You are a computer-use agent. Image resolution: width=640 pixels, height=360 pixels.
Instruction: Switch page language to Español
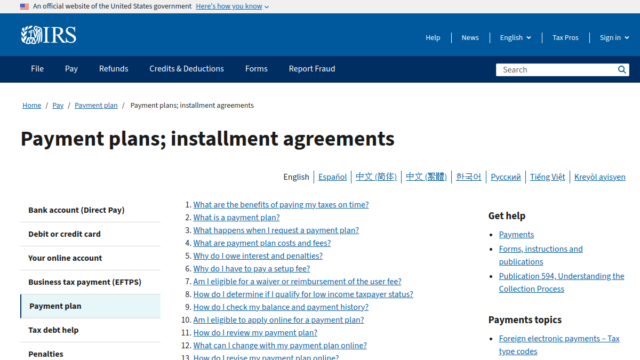[332, 177]
